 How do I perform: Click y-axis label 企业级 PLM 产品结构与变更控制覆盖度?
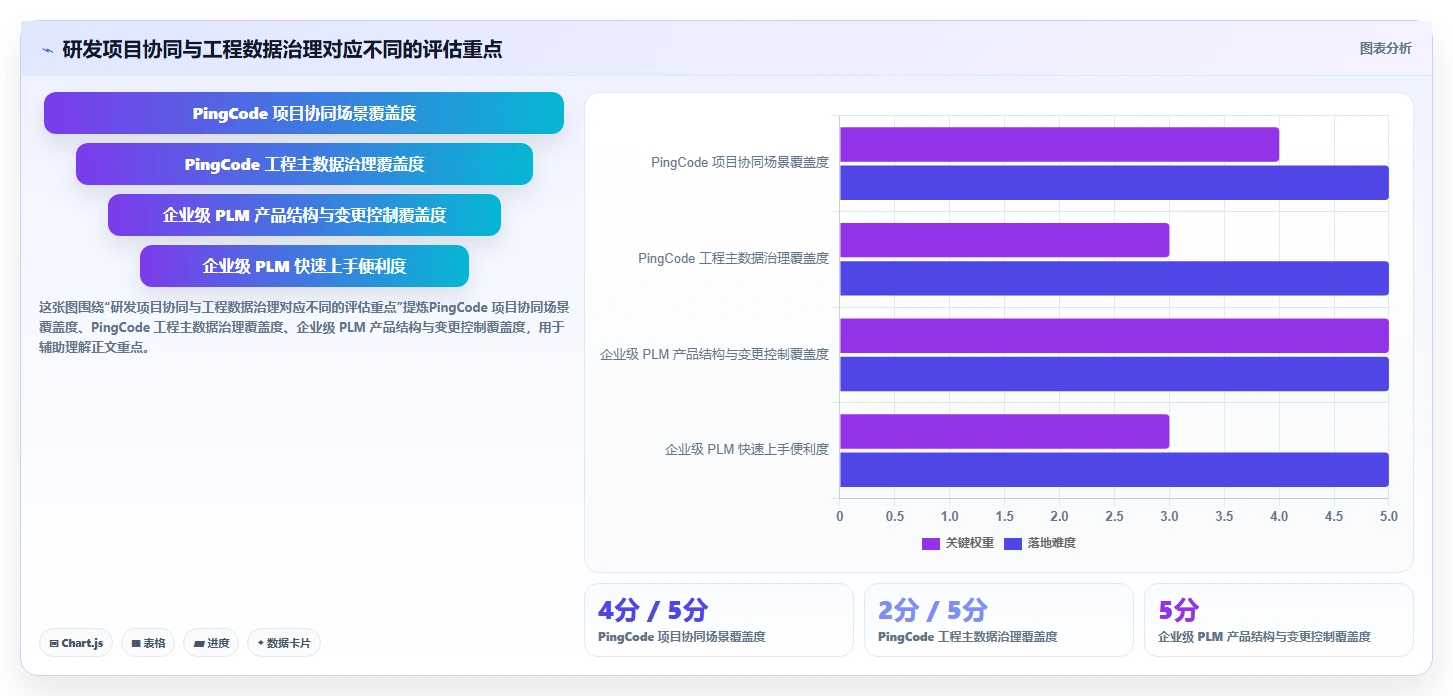[715, 354]
